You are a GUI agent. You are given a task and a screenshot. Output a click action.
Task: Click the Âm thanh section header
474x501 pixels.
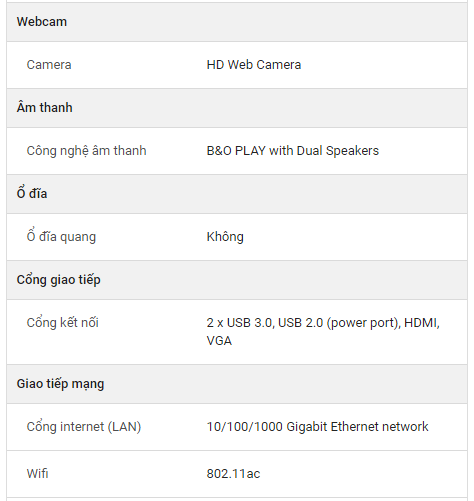coord(237,108)
